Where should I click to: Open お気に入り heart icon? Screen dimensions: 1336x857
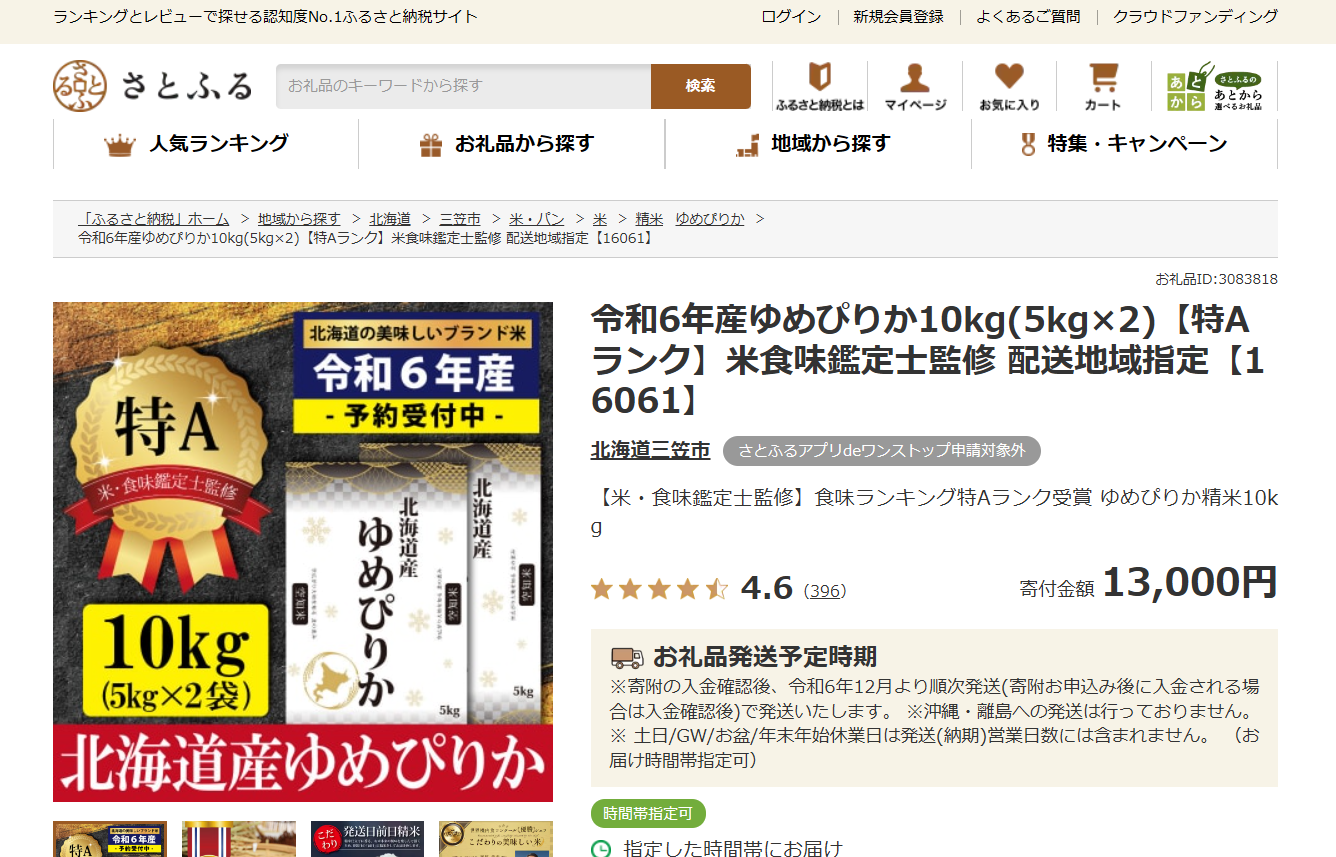coord(1010,86)
